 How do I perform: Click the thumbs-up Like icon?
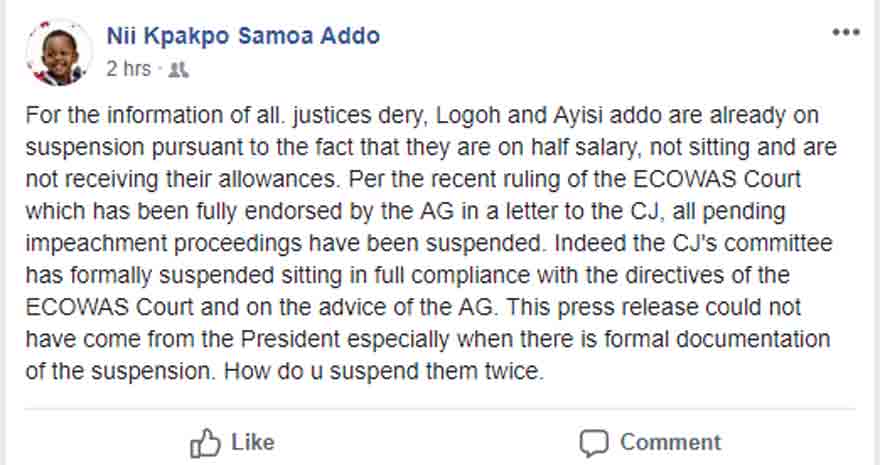point(205,443)
